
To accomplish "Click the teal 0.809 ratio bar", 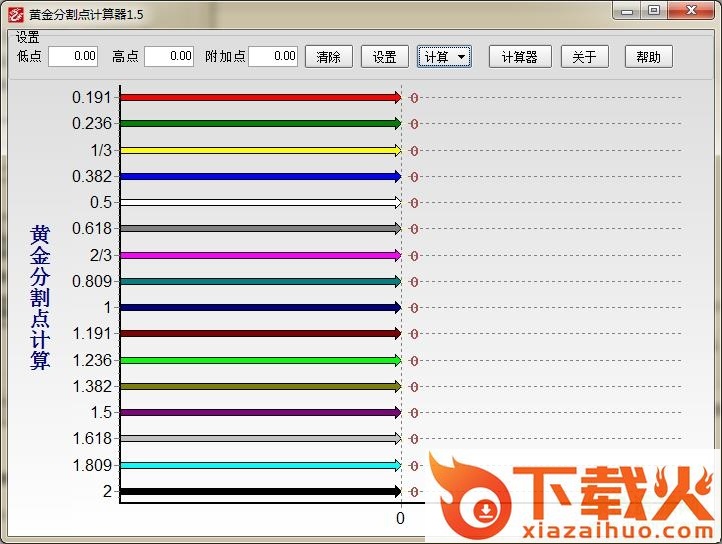I will pyautogui.click(x=261, y=281).
